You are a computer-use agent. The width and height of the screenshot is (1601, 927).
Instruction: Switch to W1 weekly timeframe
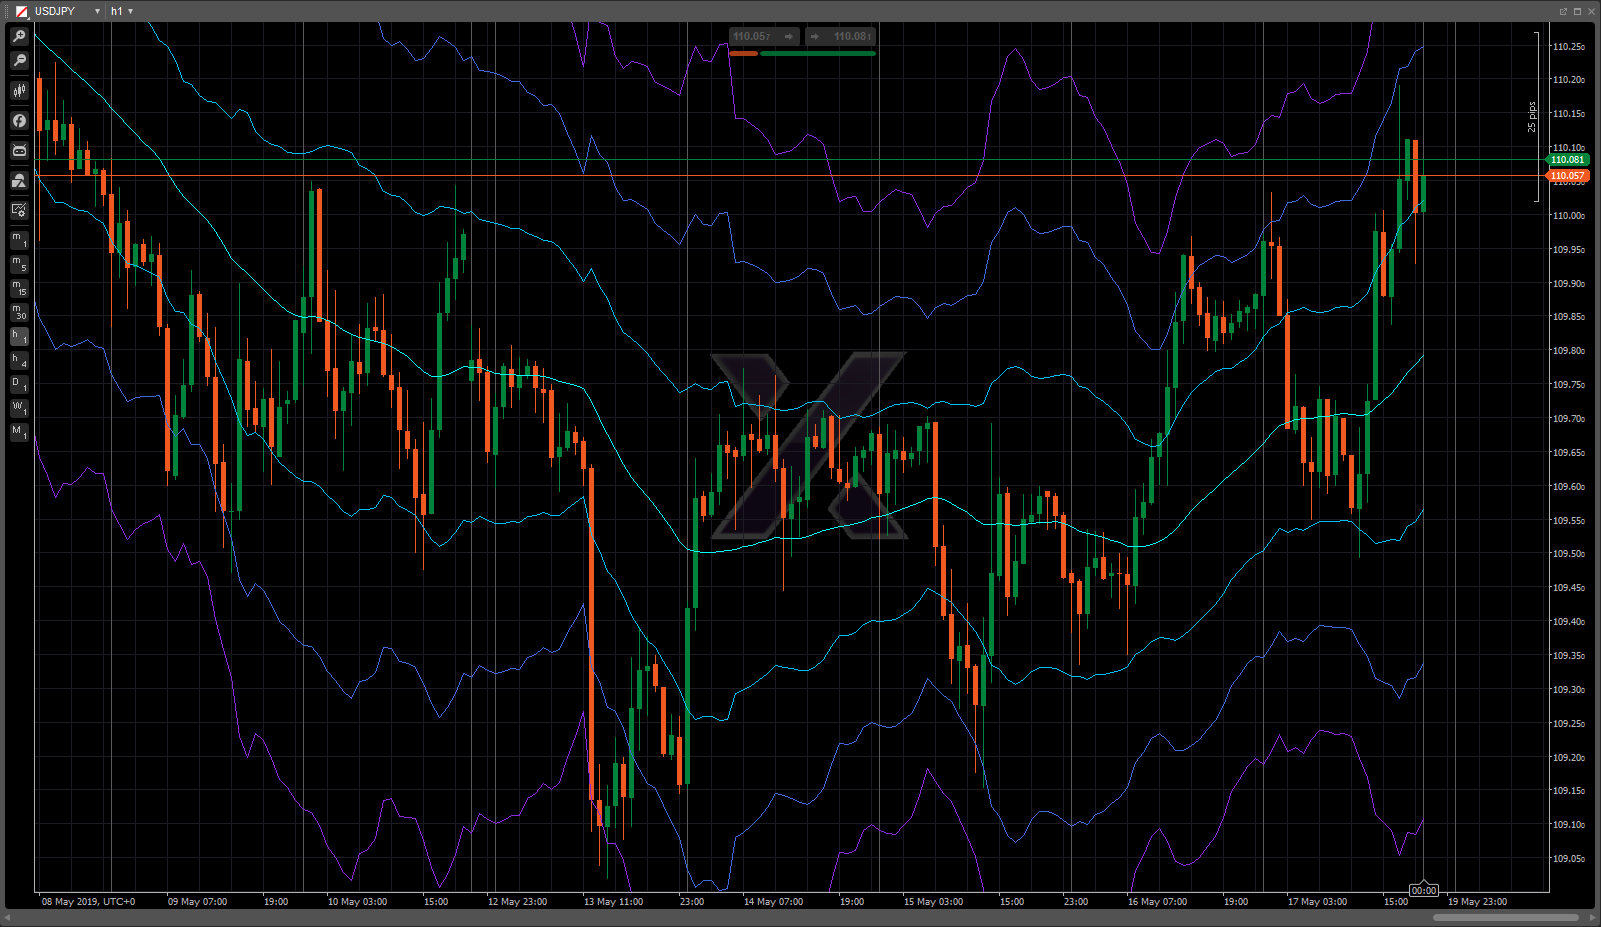pyautogui.click(x=19, y=408)
